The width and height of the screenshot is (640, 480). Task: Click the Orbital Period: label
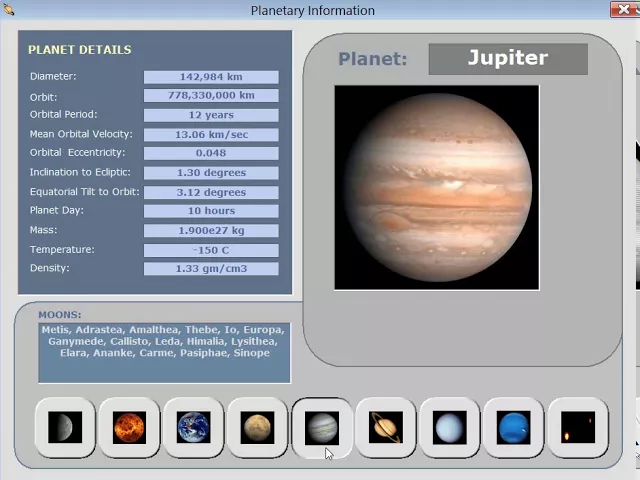pos(64,114)
